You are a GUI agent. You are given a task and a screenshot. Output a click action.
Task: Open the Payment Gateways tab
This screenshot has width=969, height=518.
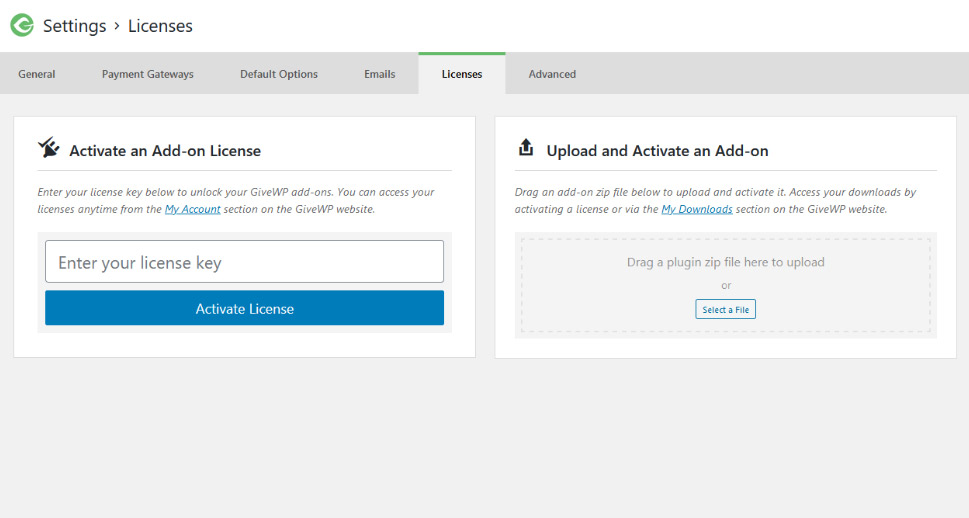(148, 74)
